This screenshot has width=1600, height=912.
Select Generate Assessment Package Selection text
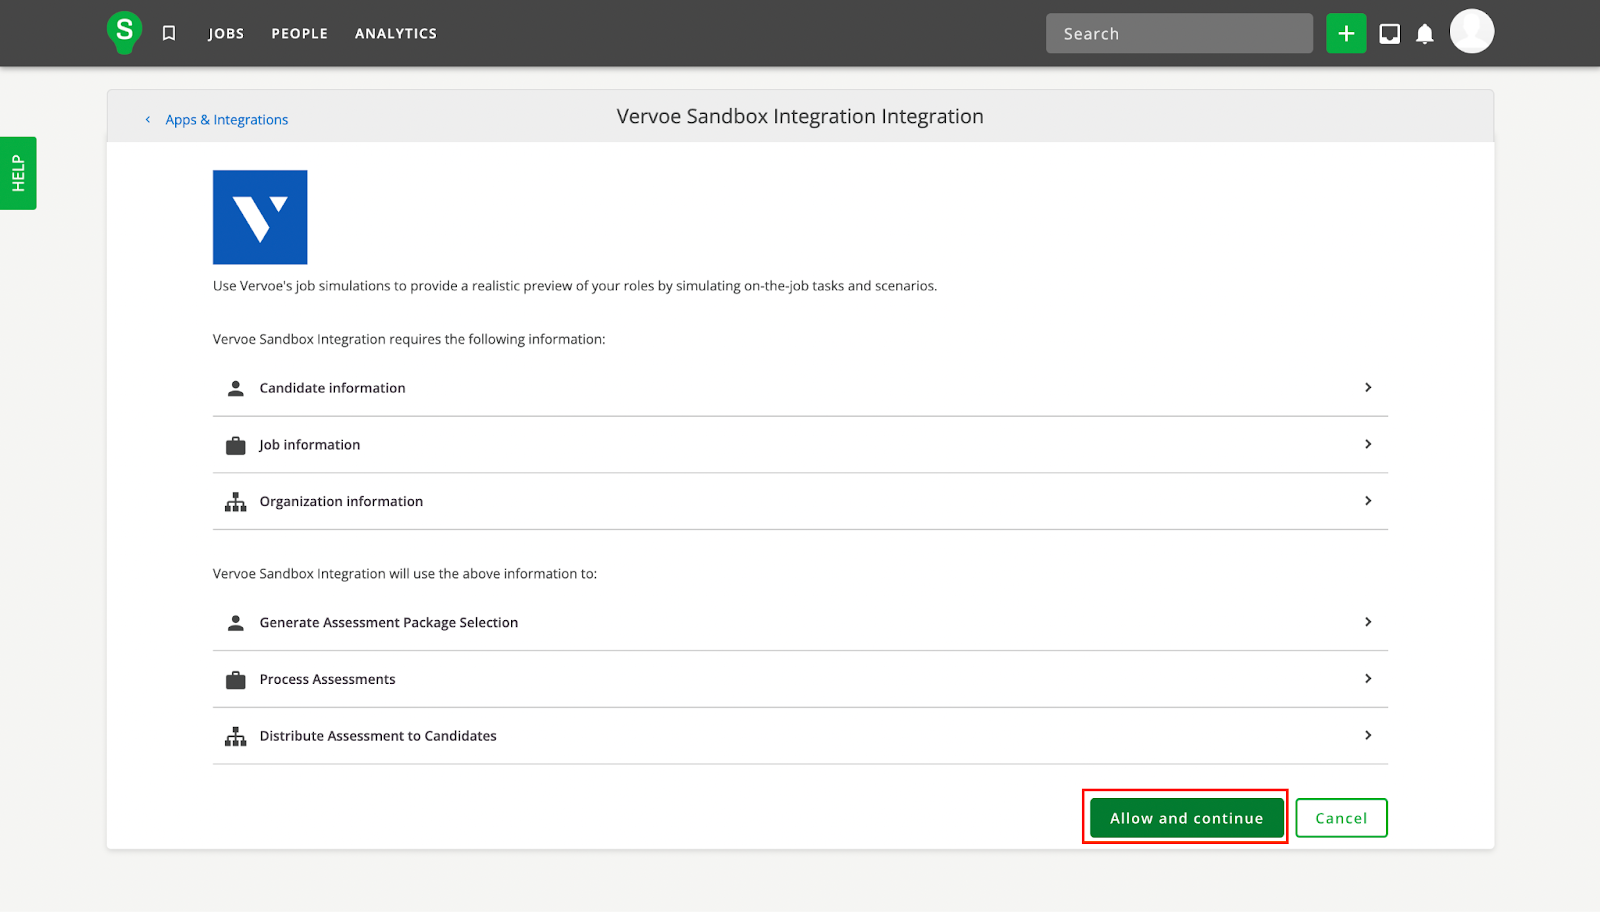[389, 623]
